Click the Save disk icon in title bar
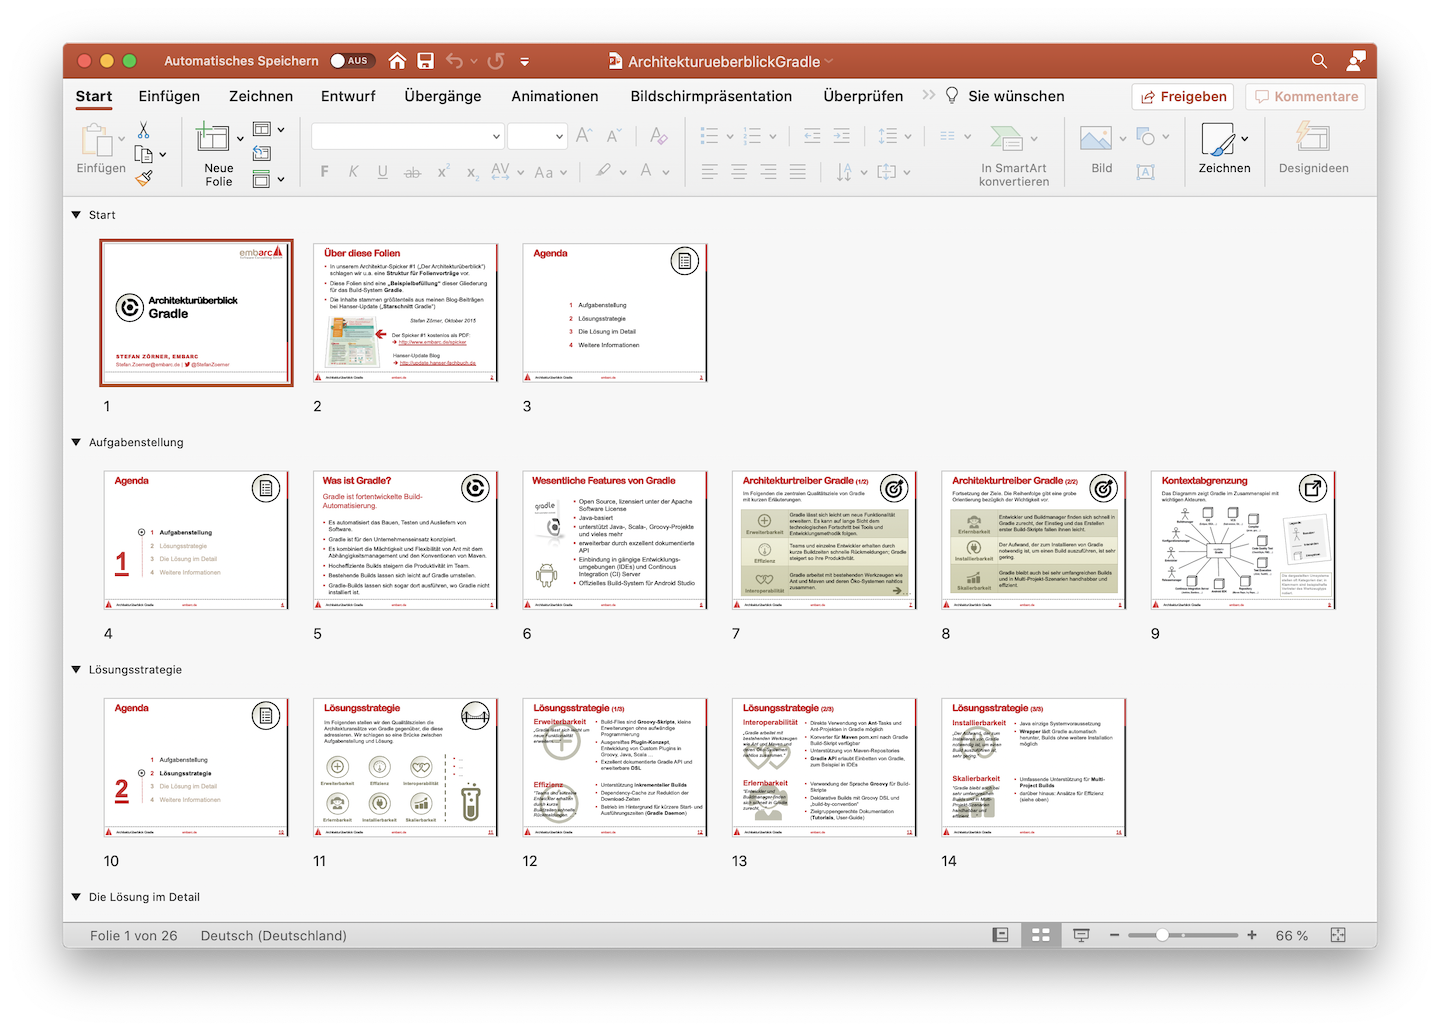This screenshot has height=1031, width=1440. point(425,61)
